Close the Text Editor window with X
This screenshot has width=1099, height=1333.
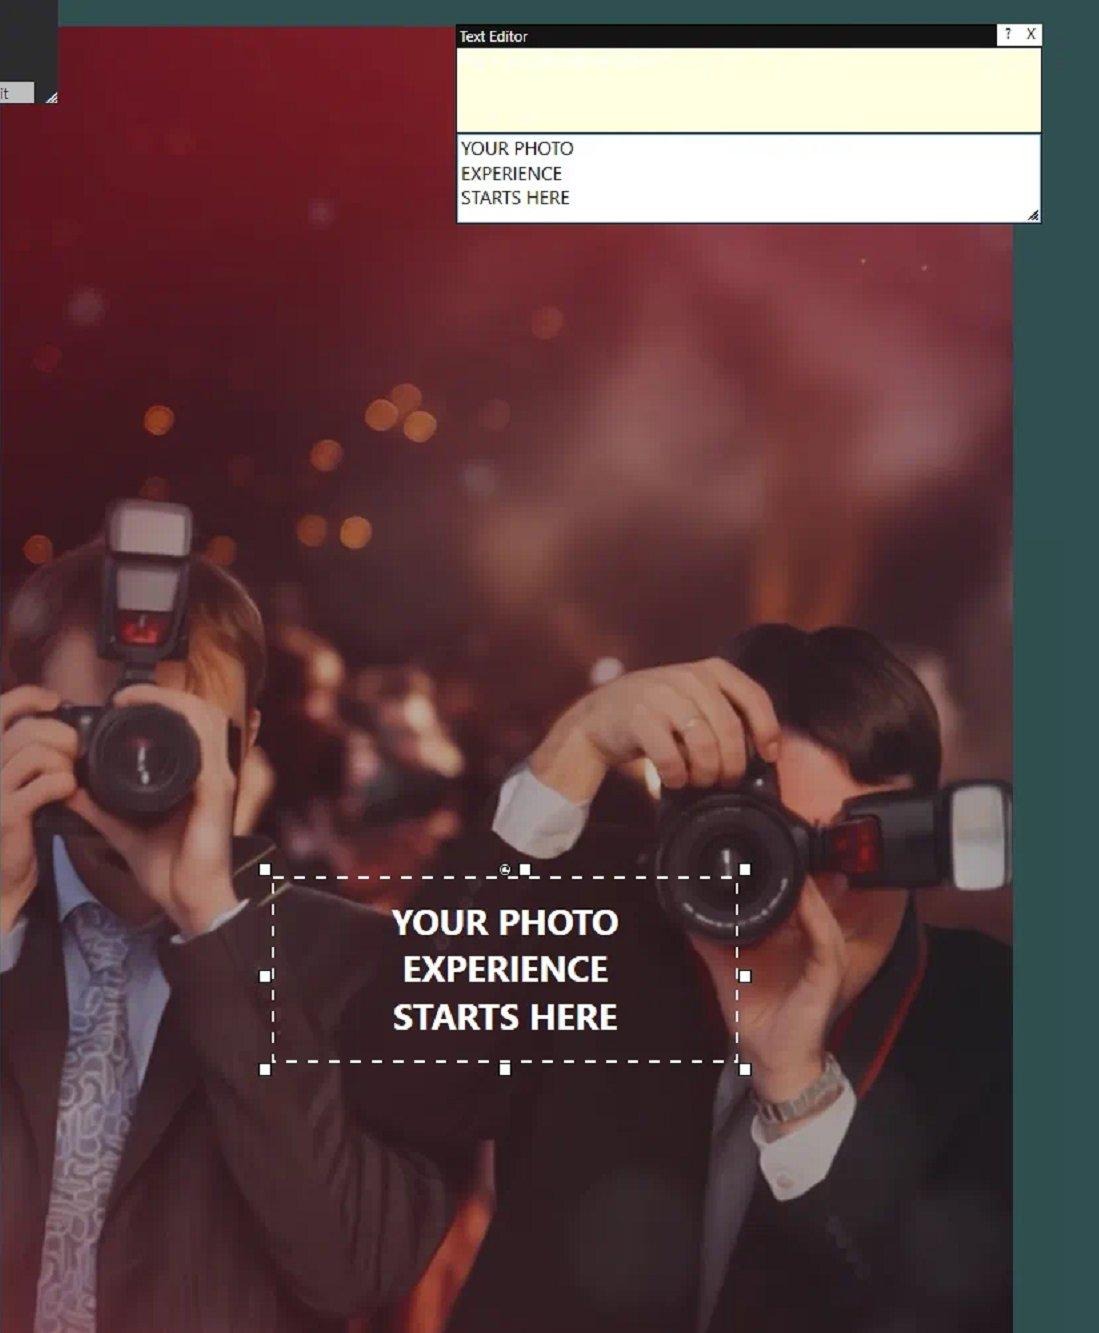[x=1030, y=35]
